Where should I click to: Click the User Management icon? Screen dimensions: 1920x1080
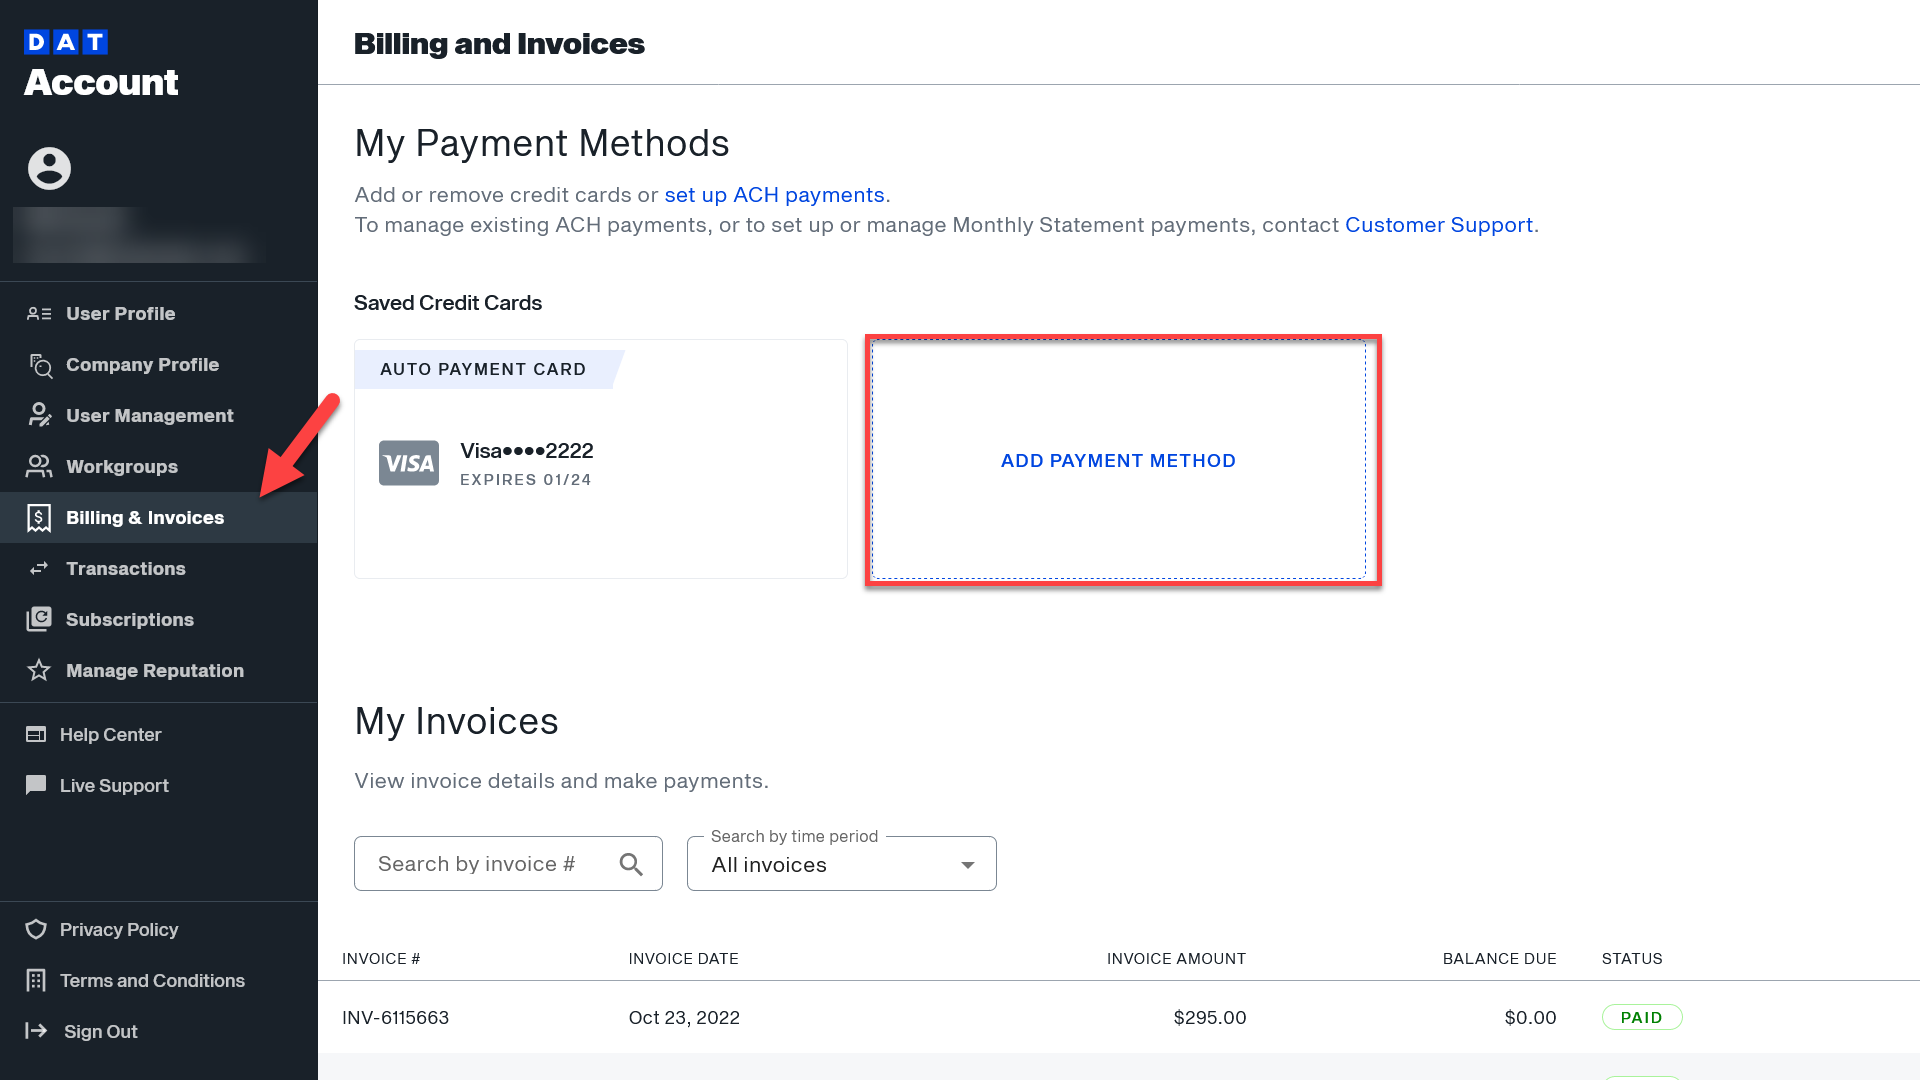click(x=40, y=415)
